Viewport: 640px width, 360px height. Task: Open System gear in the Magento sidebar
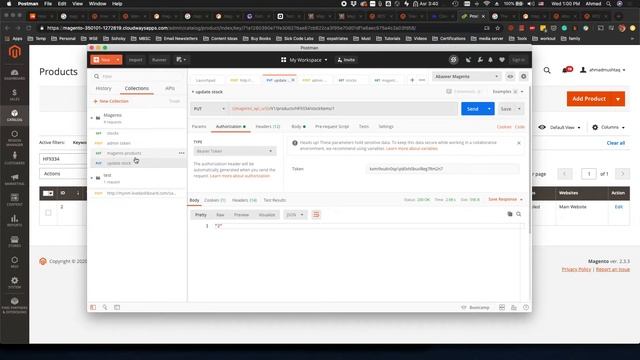pyautogui.click(x=14, y=282)
